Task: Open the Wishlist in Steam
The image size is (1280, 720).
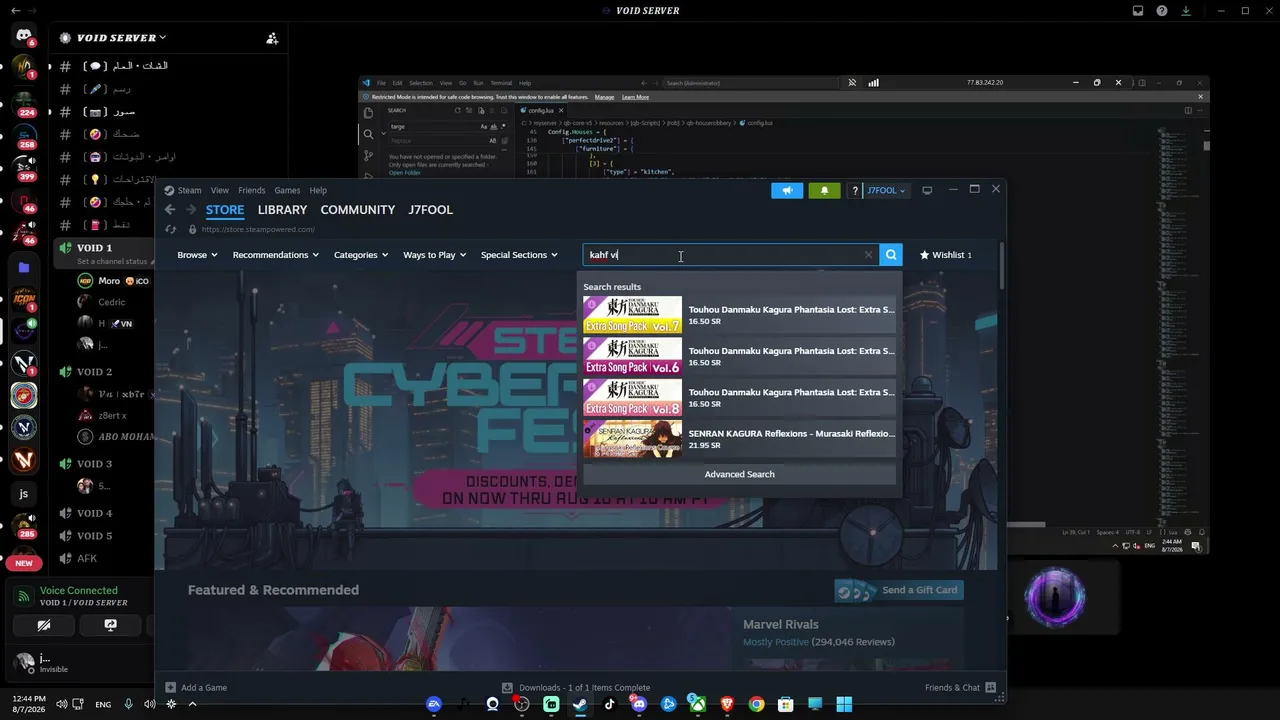Action: (x=945, y=255)
